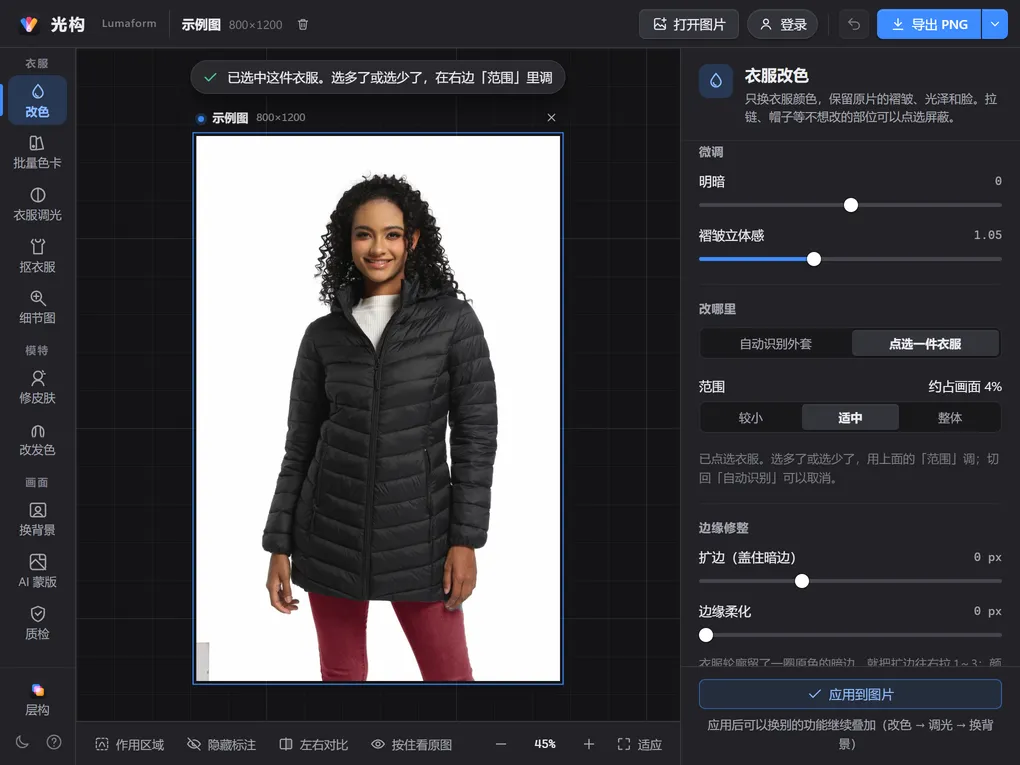Click the 光构 logo icon

(29, 25)
